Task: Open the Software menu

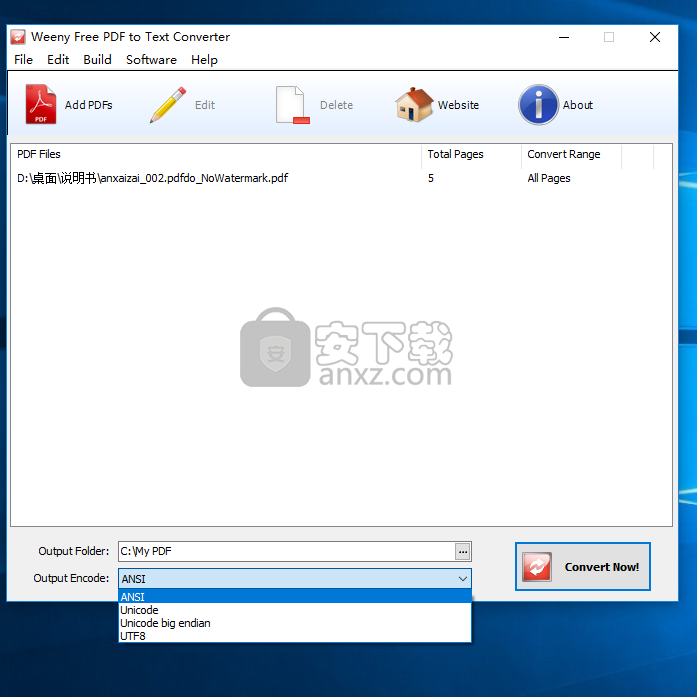Action: (151, 60)
